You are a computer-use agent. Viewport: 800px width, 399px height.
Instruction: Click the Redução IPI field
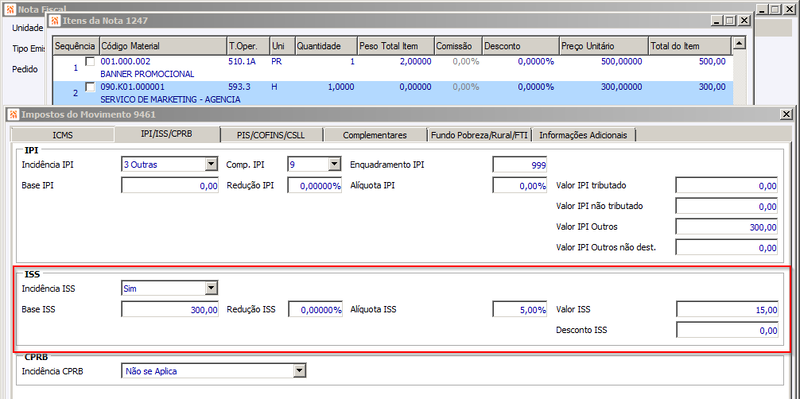click(315, 186)
